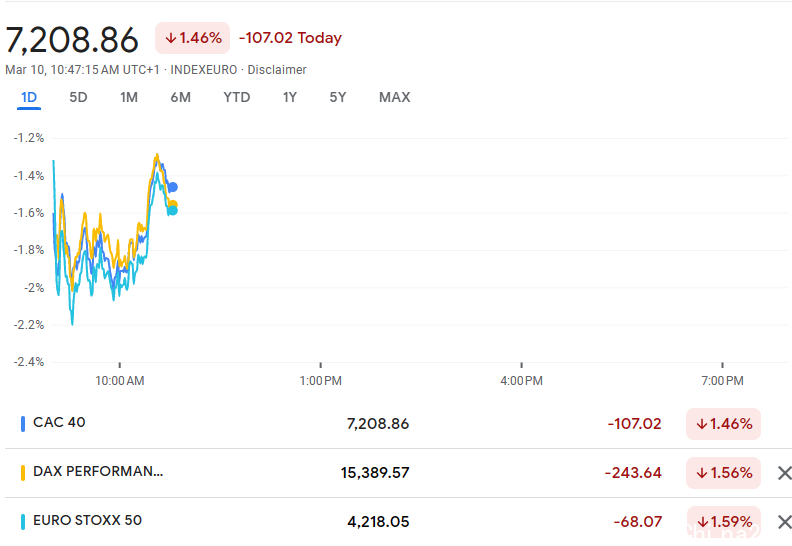This screenshot has width=792, height=546.
Task: Click the 1:00 PM axis label
Action: coord(321,381)
